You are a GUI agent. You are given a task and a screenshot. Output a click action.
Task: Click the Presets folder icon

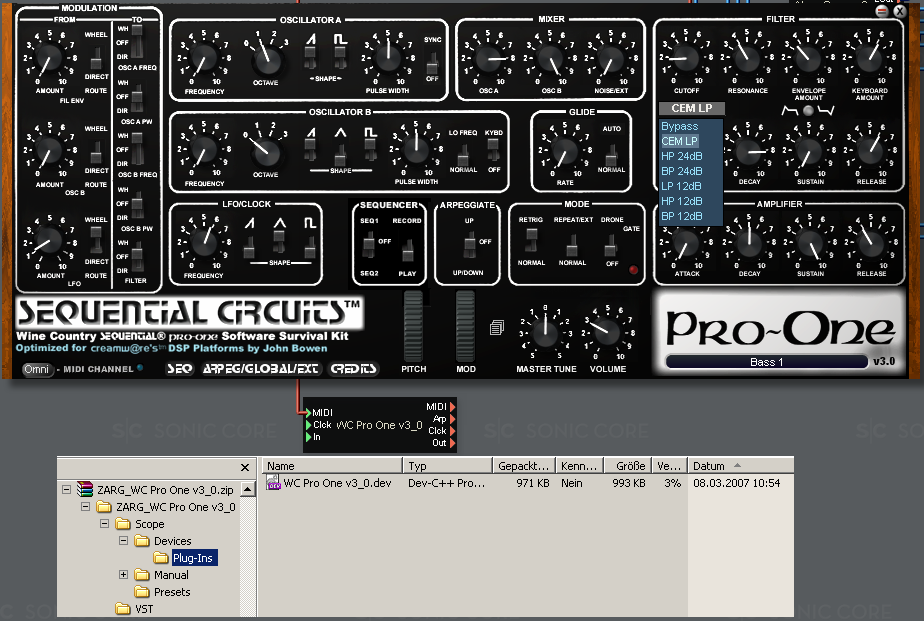(x=141, y=592)
